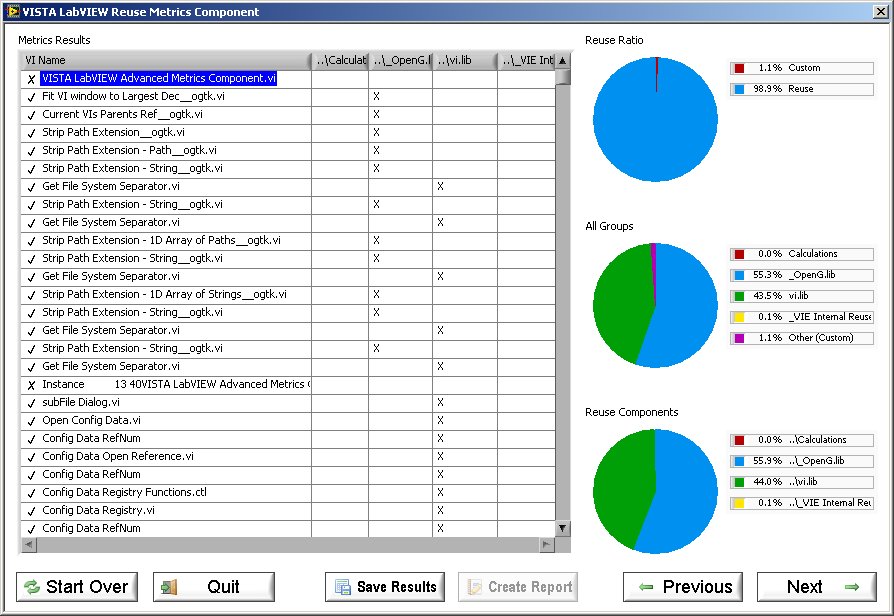Viewport: 894px width, 616px height.
Task: Click the Previous left arrow icon
Action: click(646, 587)
